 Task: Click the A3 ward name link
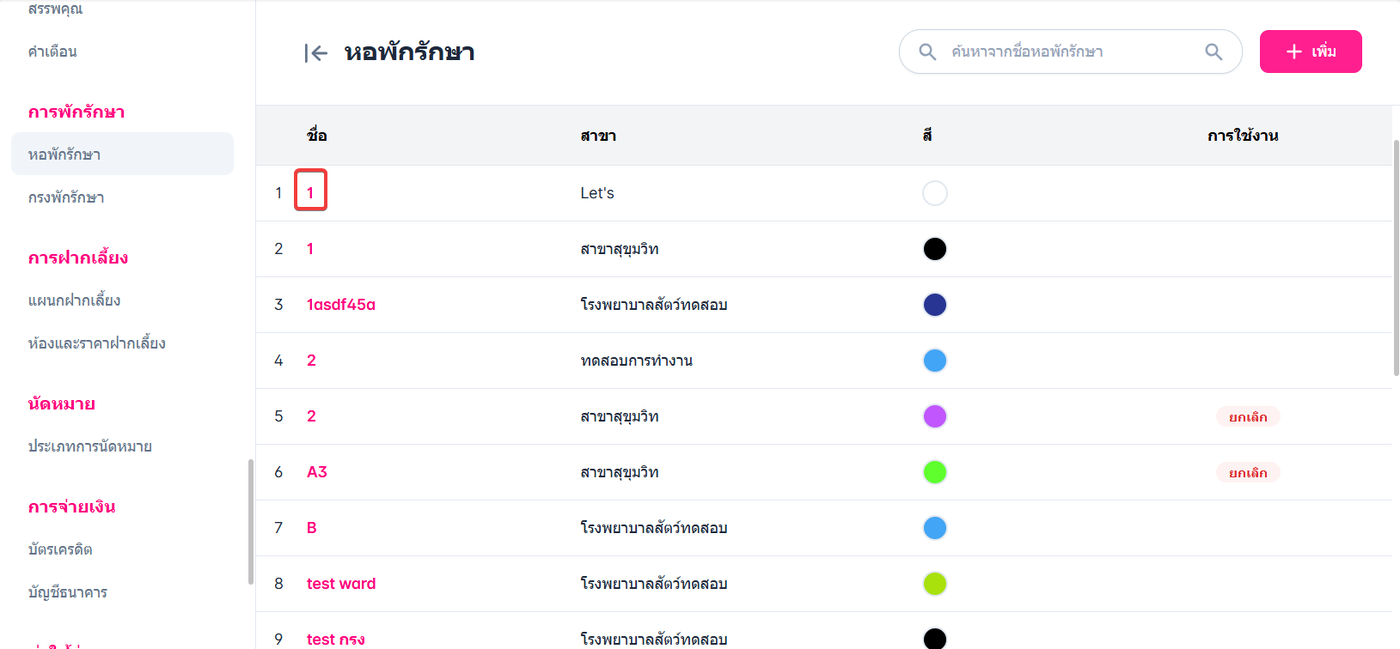pos(317,472)
